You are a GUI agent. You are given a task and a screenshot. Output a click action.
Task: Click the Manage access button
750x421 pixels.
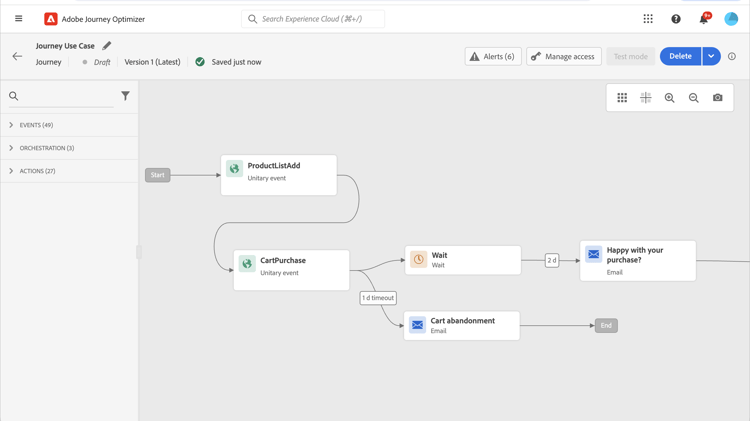[563, 57]
